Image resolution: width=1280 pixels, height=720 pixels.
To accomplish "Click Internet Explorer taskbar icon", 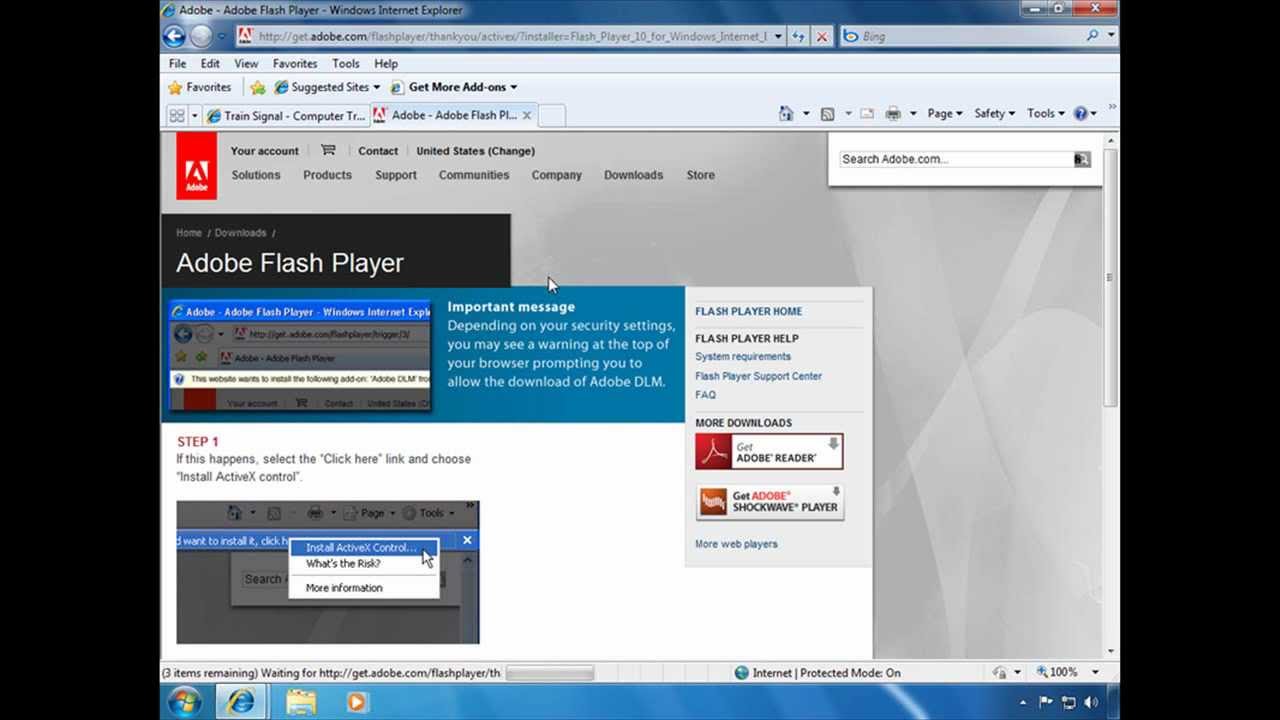I will (x=240, y=701).
